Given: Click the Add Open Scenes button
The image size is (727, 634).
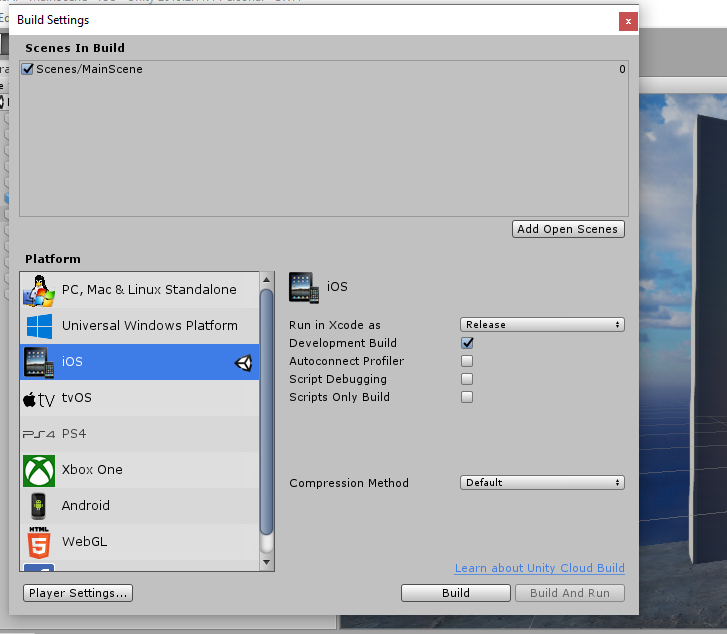Looking at the screenshot, I should [568, 229].
